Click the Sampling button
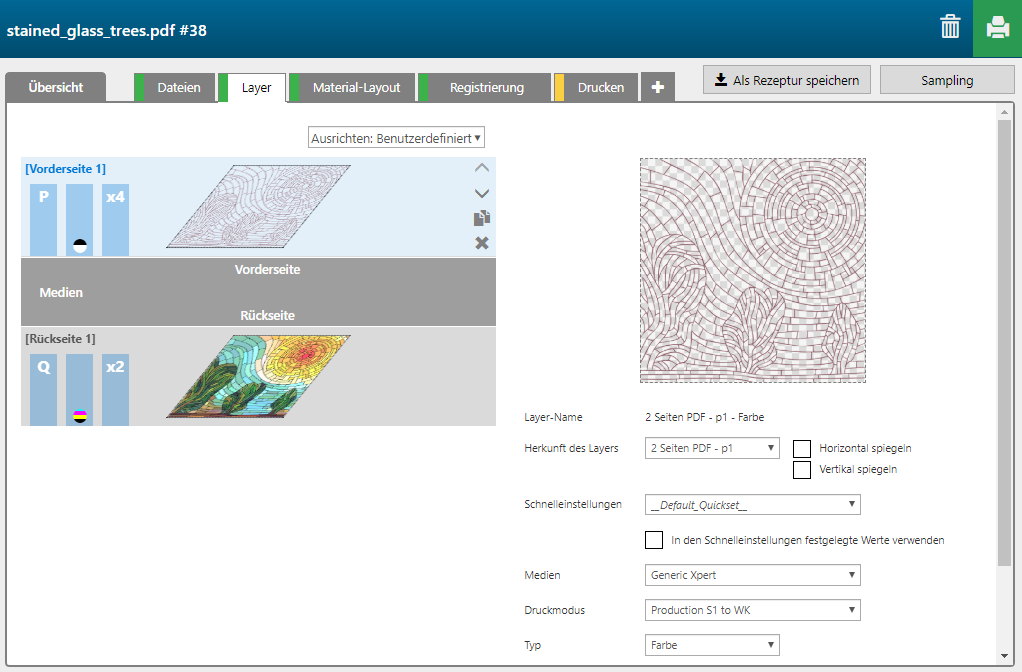This screenshot has height=672, width=1022. tap(947, 80)
